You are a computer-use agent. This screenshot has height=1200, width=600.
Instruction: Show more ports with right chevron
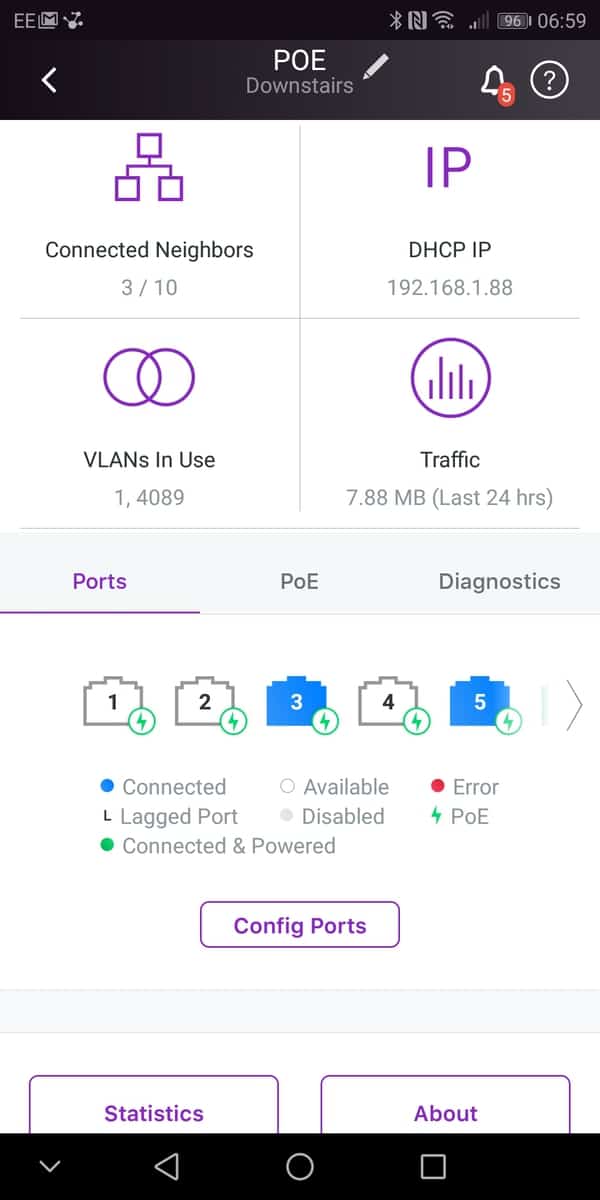pos(574,705)
